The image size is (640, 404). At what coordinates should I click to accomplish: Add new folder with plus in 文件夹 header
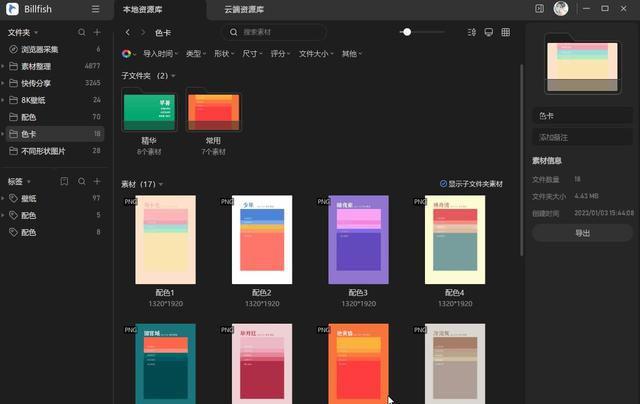point(97,32)
